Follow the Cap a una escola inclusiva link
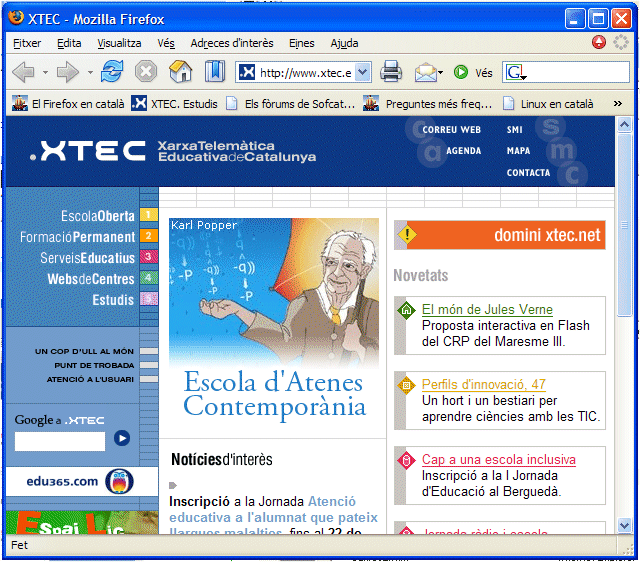Image resolution: width=640 pixels, height=562 pixels. click(x=498, y=460)
